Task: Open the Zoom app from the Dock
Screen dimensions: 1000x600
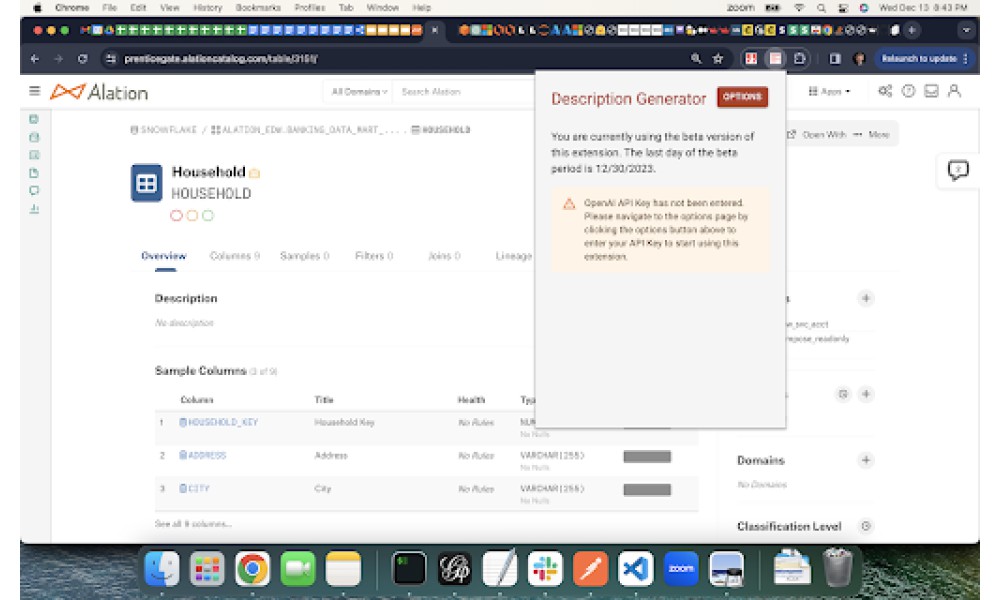Action: (x=680, y=569)
